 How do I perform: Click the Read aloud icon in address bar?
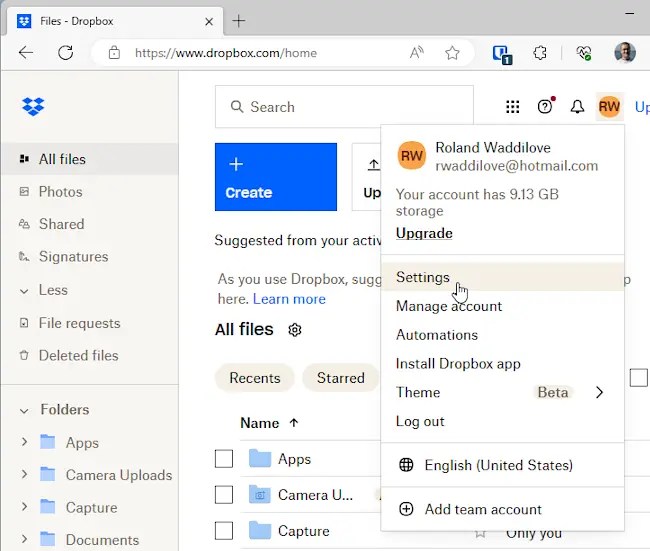tap(417, 53)
